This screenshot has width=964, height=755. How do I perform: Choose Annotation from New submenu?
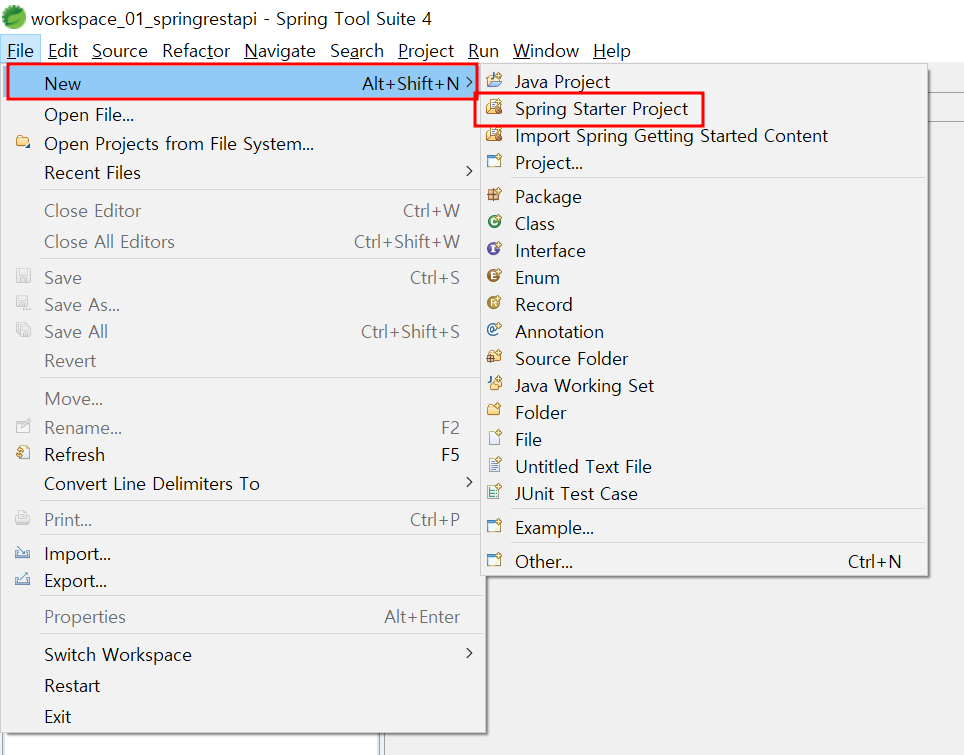(x=705, y=331)
